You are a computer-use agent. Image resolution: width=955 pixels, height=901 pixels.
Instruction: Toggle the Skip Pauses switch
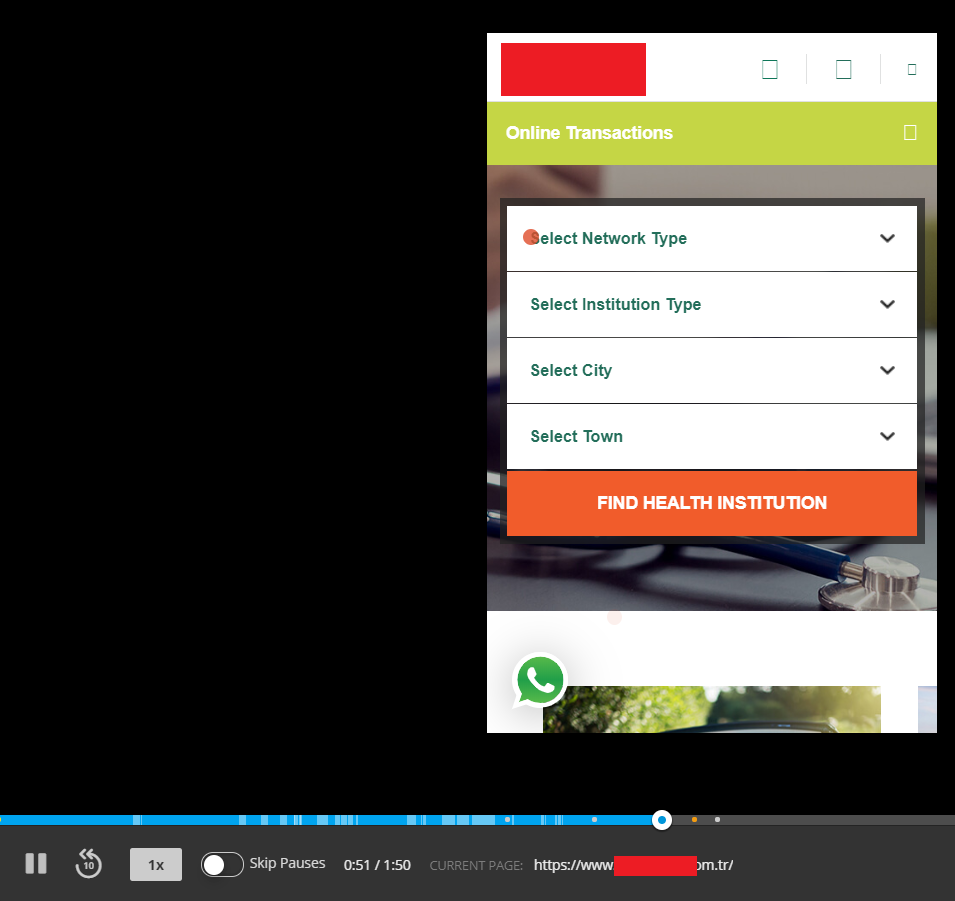point(222,864)
